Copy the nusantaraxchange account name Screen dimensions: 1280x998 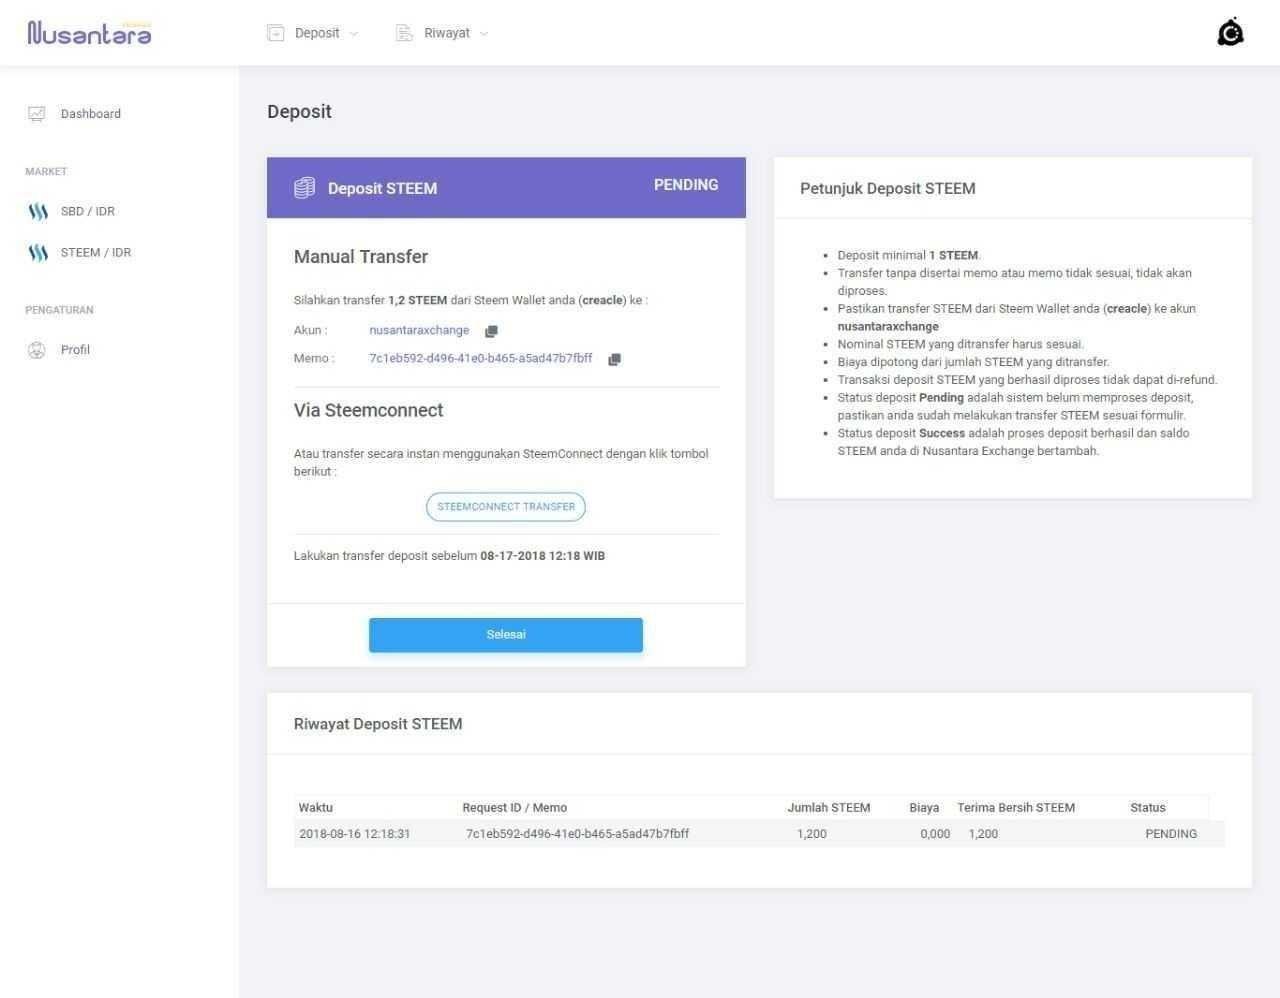point(491,331)
